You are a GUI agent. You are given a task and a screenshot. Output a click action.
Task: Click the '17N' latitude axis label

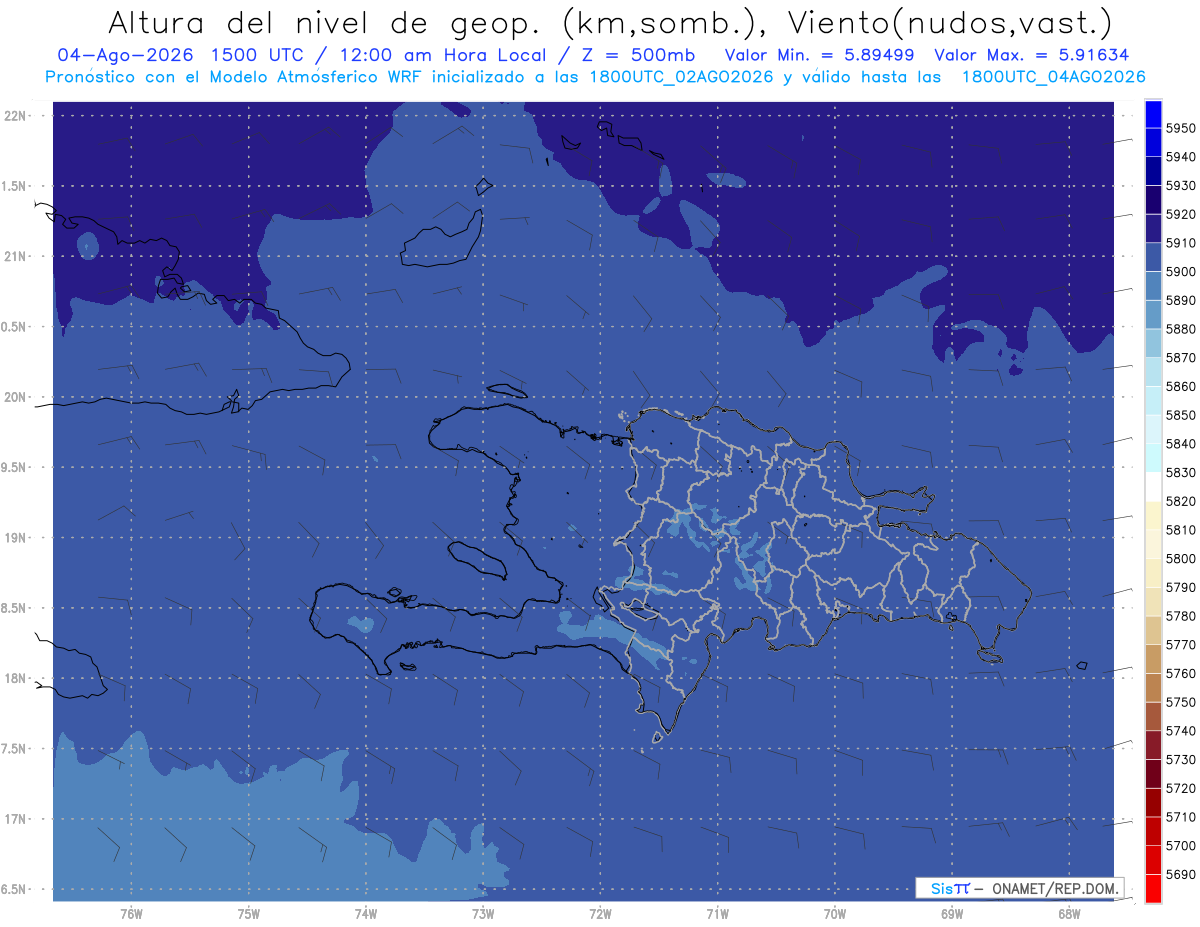point(15,819)
